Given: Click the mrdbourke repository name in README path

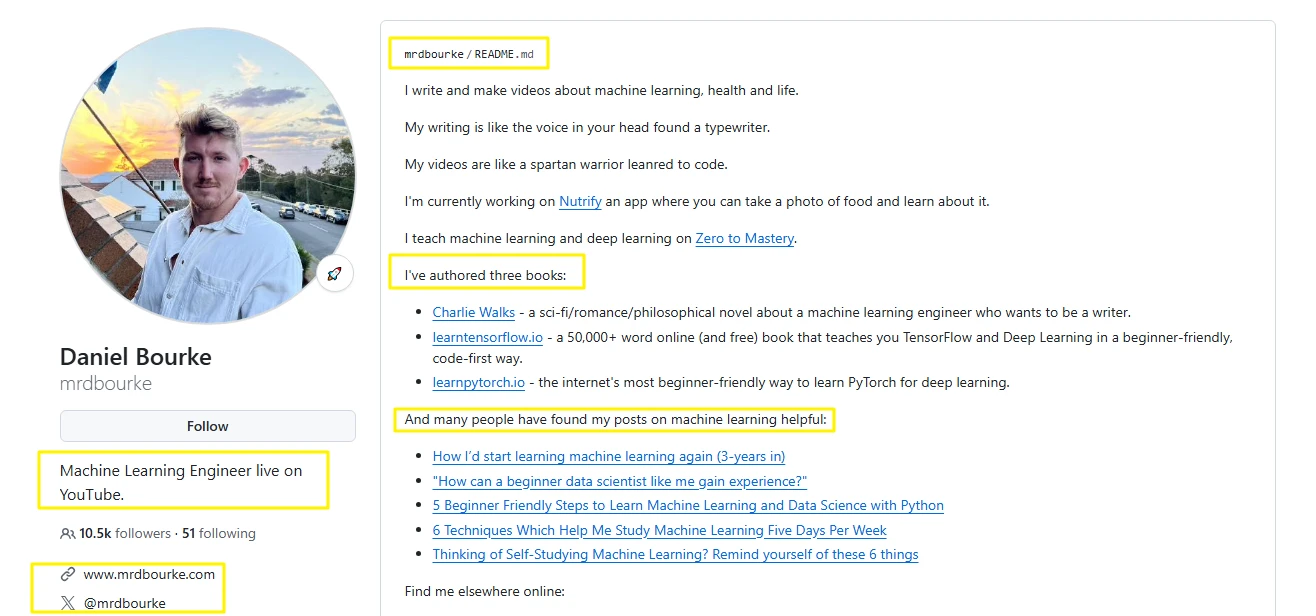Looking at the screenshot, I should click(434, 54).
